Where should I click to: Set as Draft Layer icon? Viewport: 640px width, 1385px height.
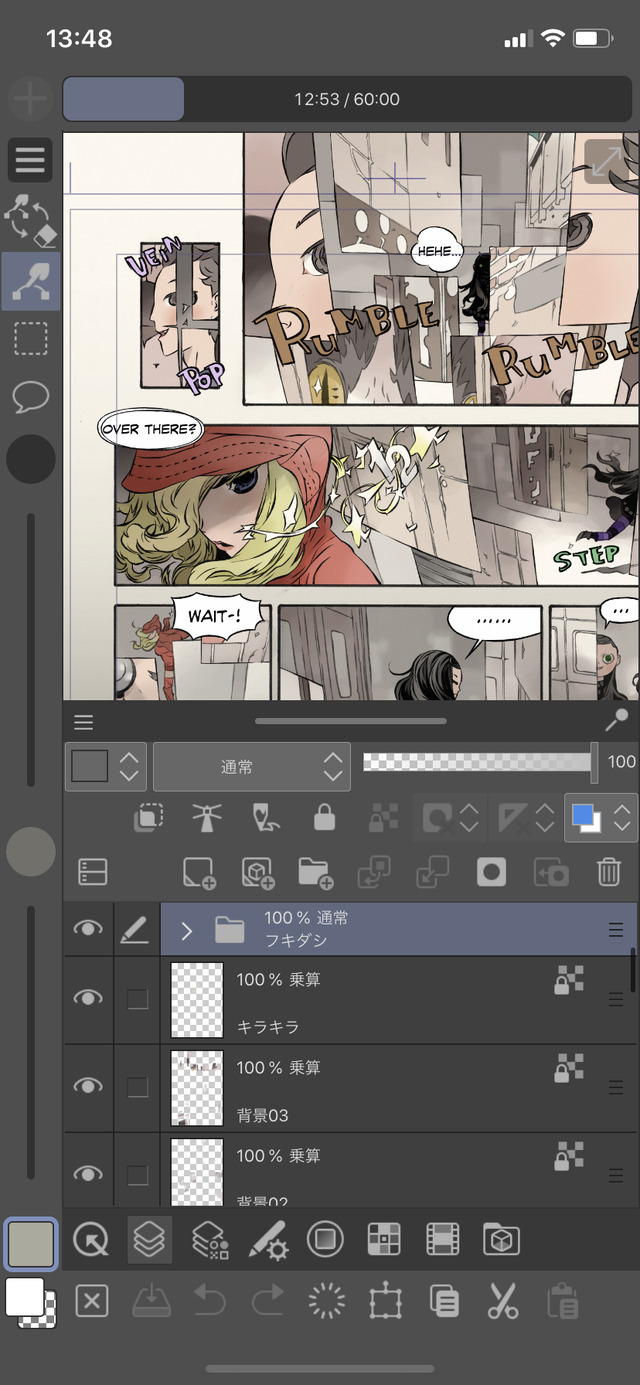click(265, 818)
